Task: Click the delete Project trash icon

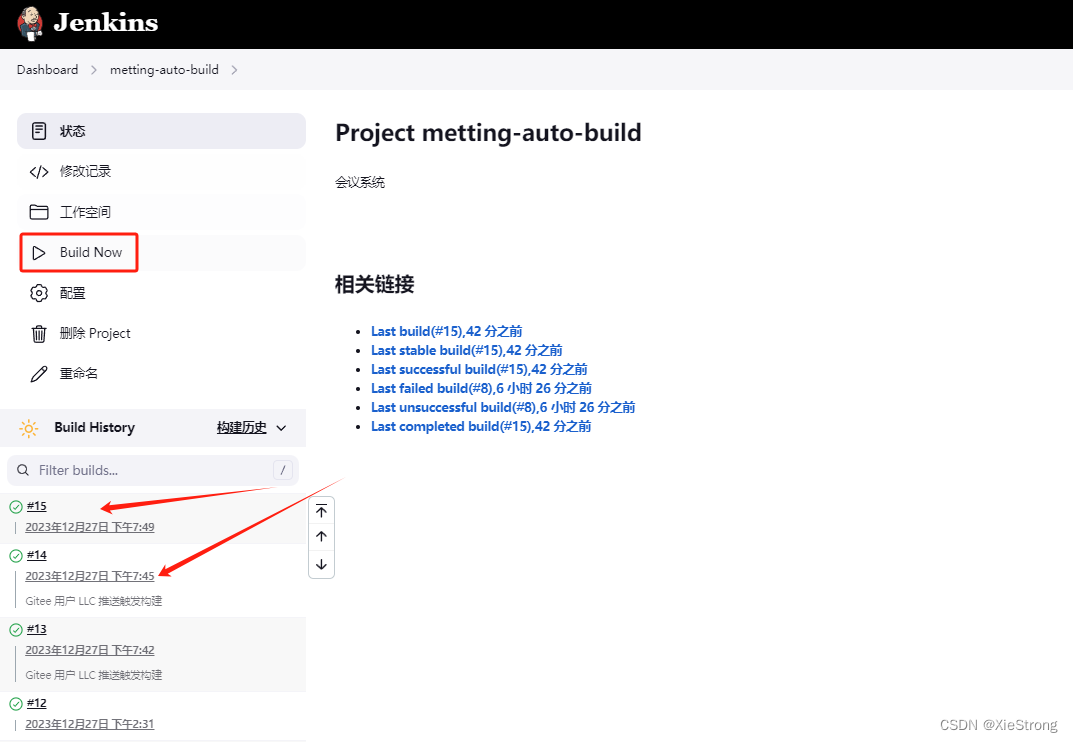Action: (39, 334)
